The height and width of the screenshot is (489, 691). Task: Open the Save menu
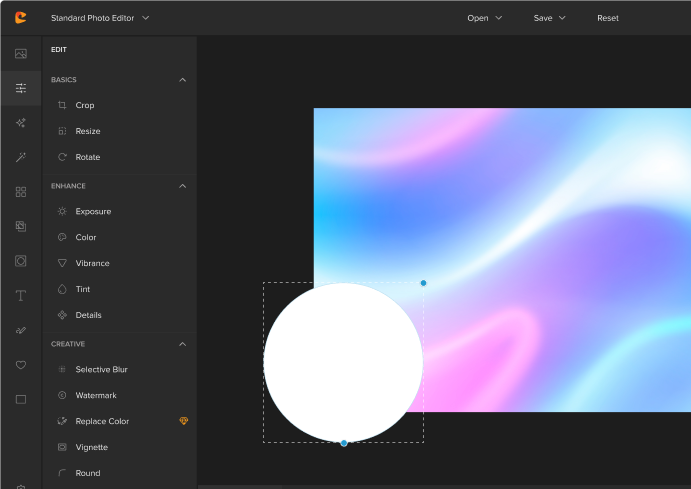click(549, 18)
